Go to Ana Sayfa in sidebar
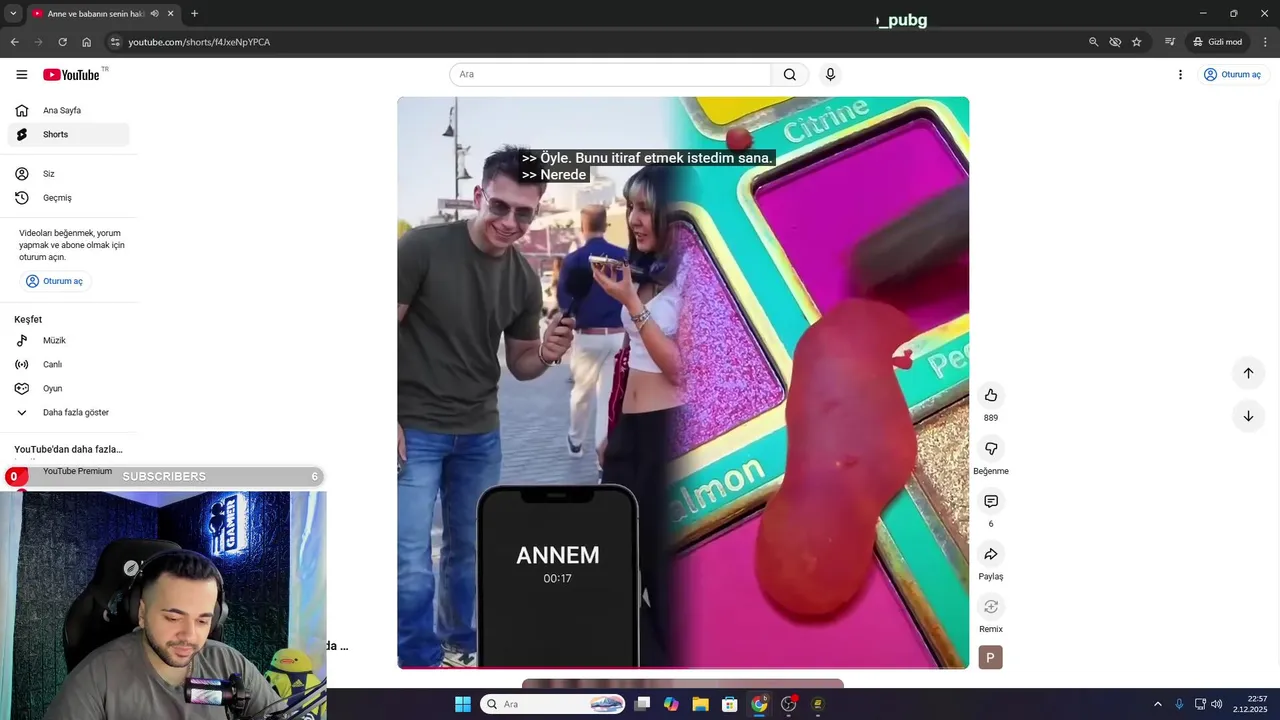Image resolution: width=1280 pixels, height=720 pixels. click(68, 110)
